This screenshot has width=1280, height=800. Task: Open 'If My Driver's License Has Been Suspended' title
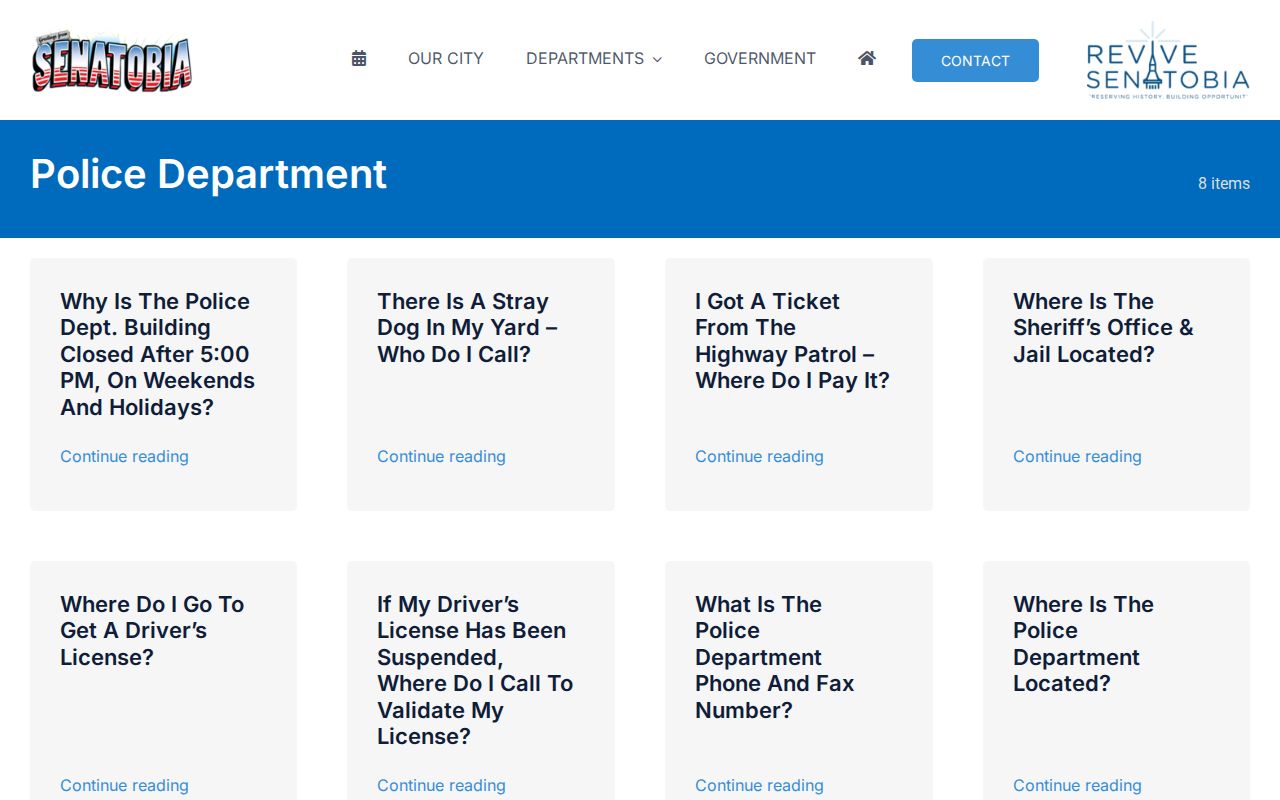tap(475, 670)
